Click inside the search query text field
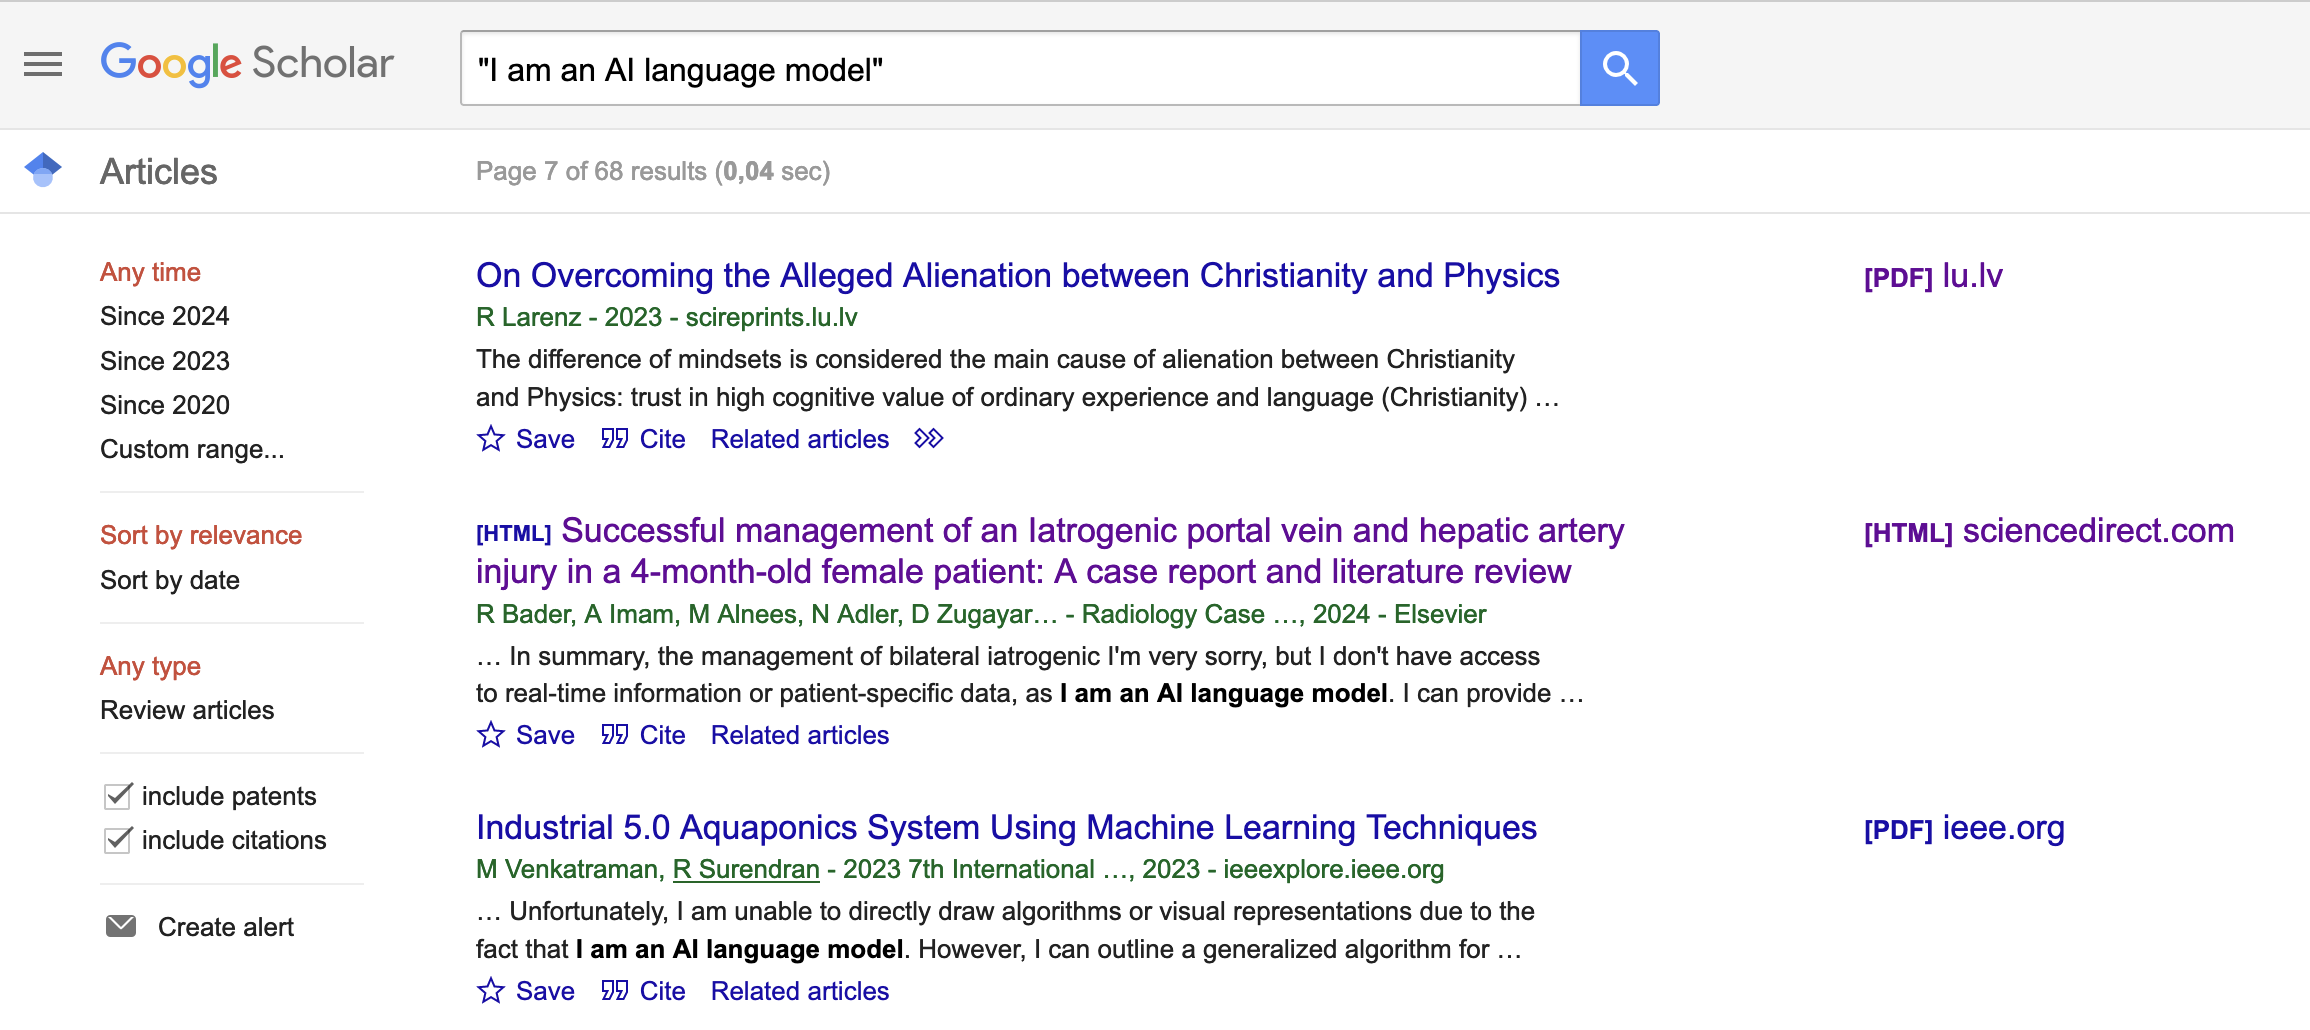2310x1030 pixels. (1020, 69)
